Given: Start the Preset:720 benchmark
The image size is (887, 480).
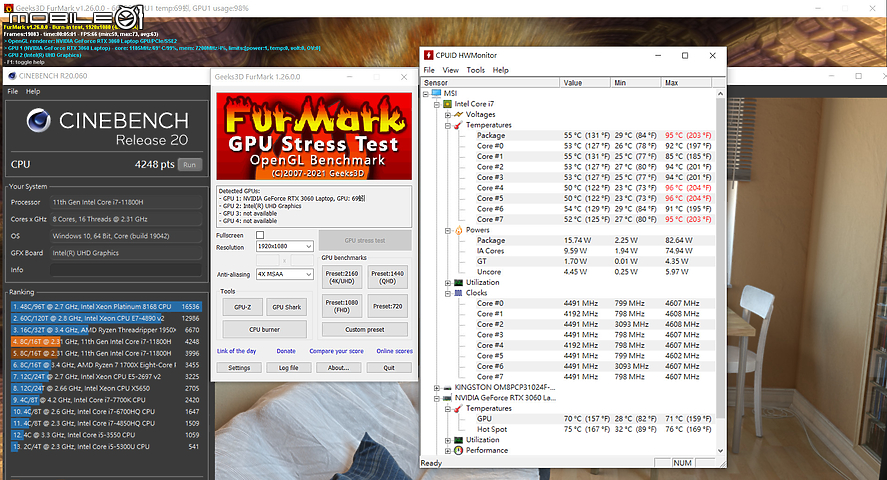Looking at the screenshot, I should click(x=387, y=306).
